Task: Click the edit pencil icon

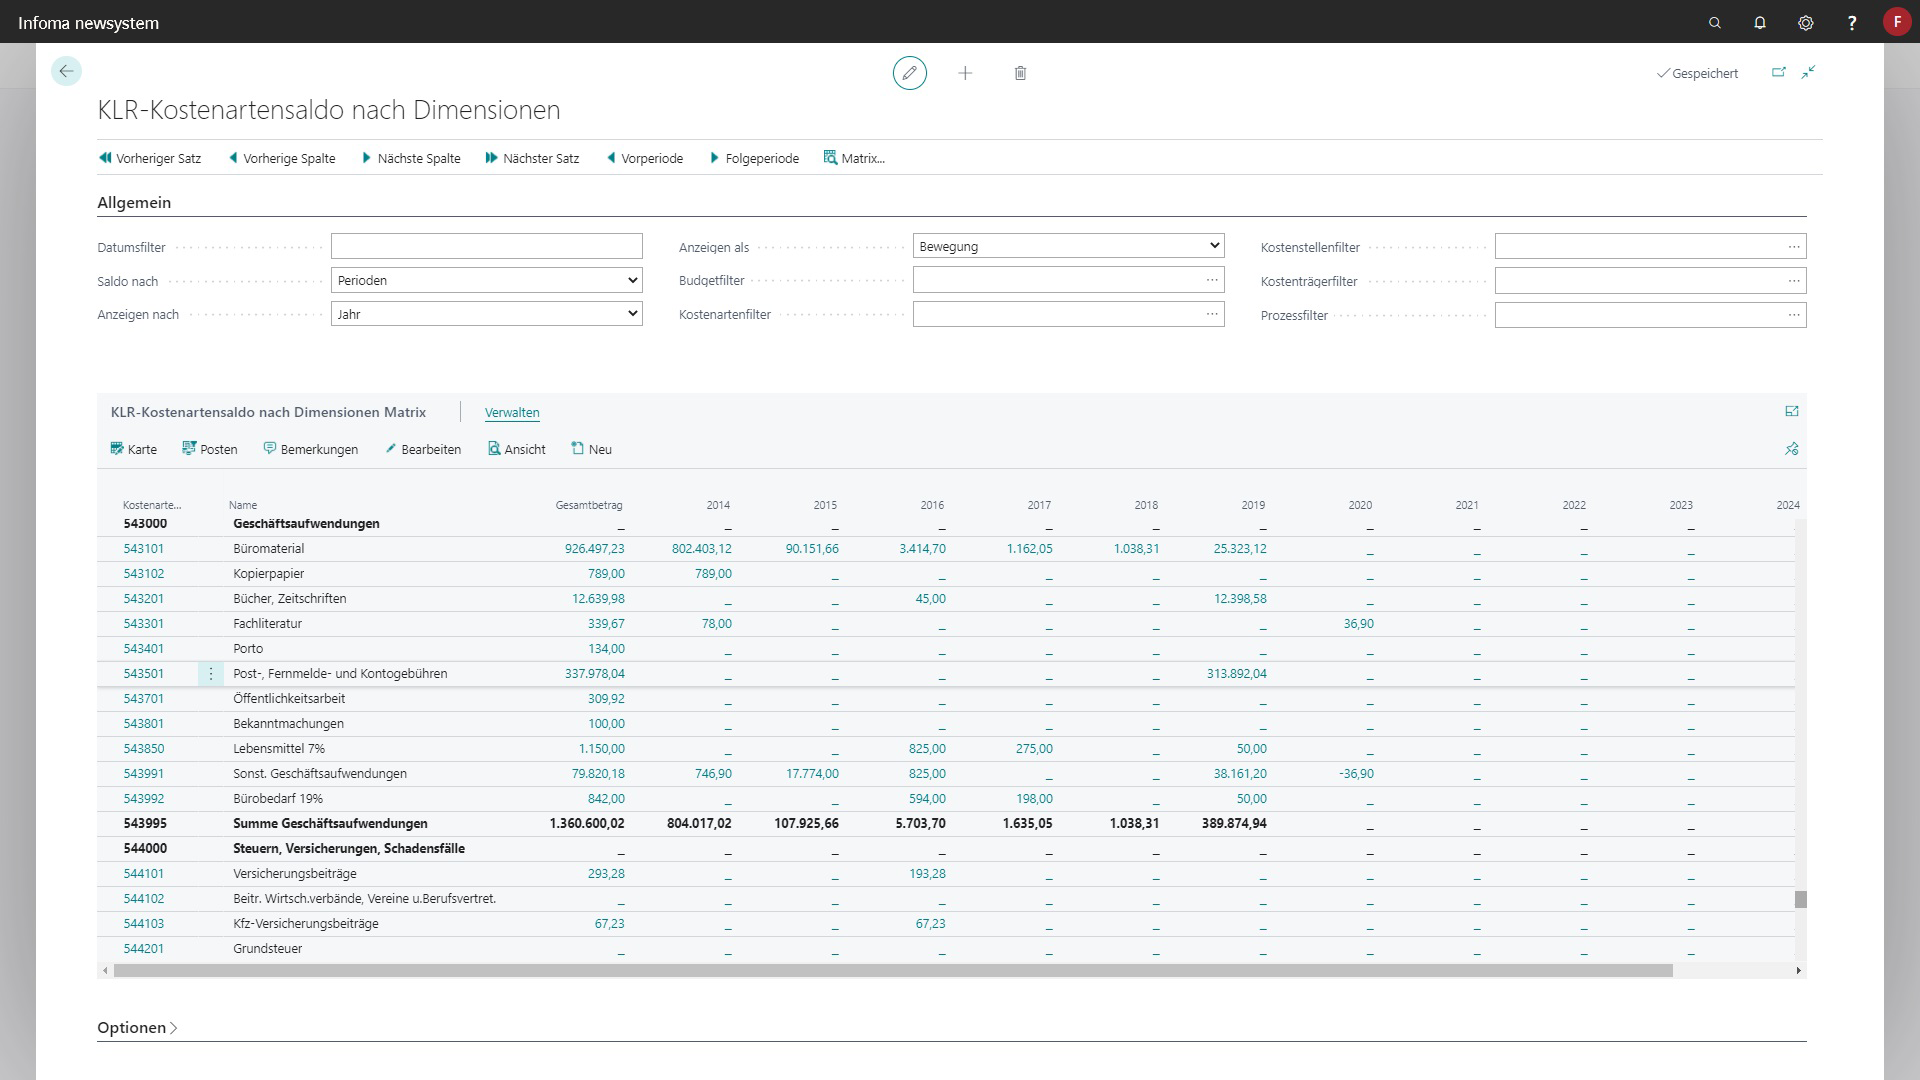Action: pyautogui.click(x=909, y=73)
